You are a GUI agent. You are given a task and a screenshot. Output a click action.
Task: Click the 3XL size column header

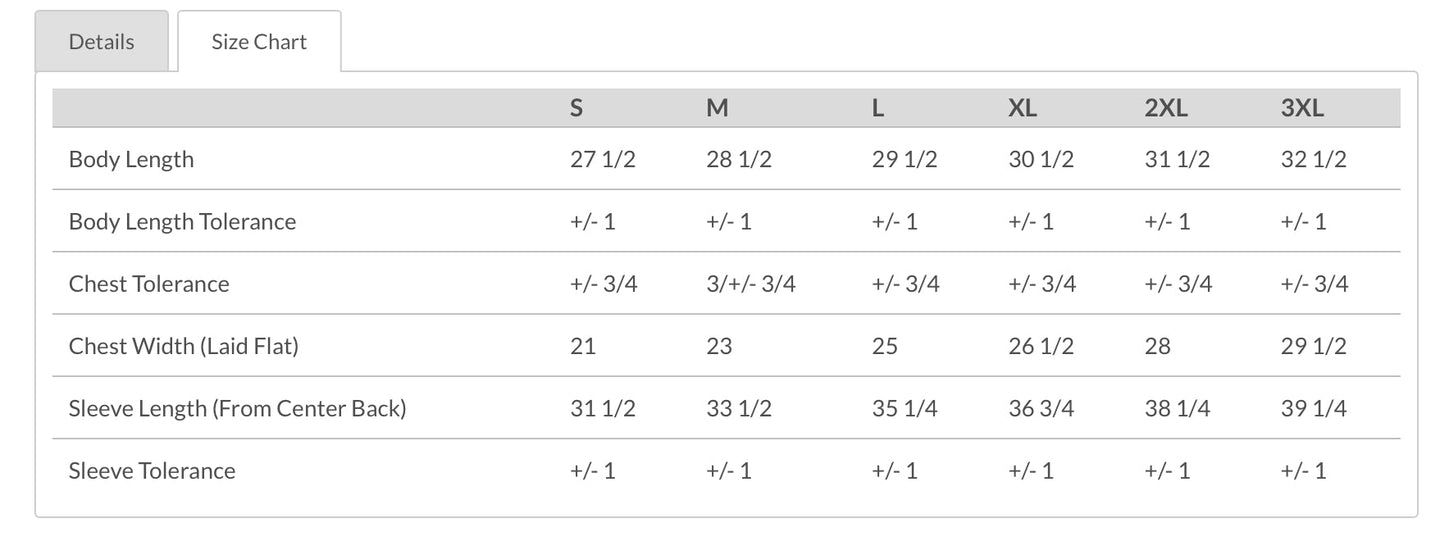tap(1302, 109)
